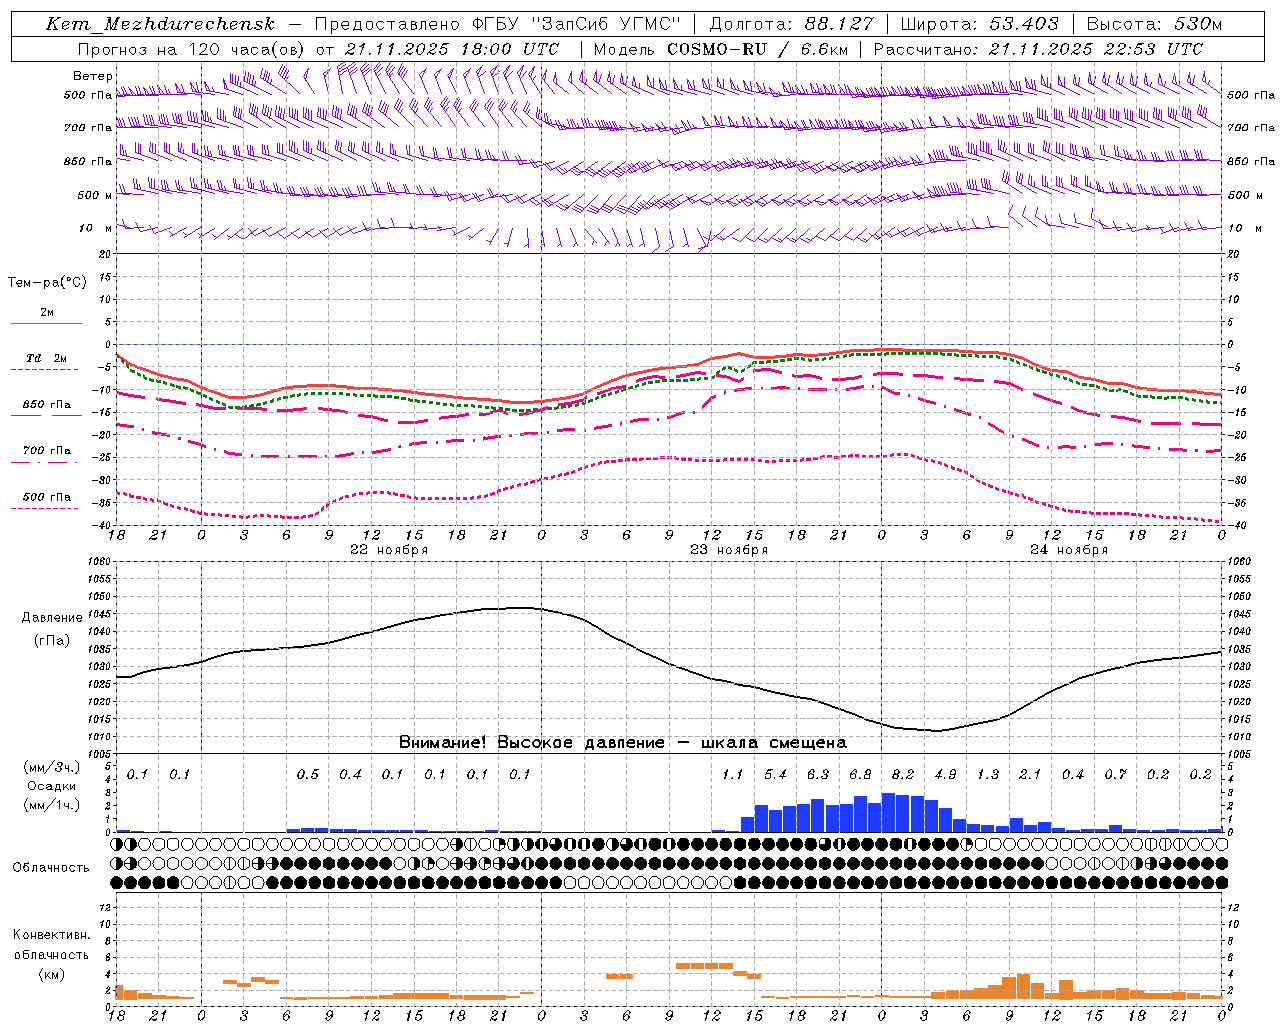Click the 1.3 precipitation total value
The width and height of the screenshot is (1280, 1024).
coord(988,774)
